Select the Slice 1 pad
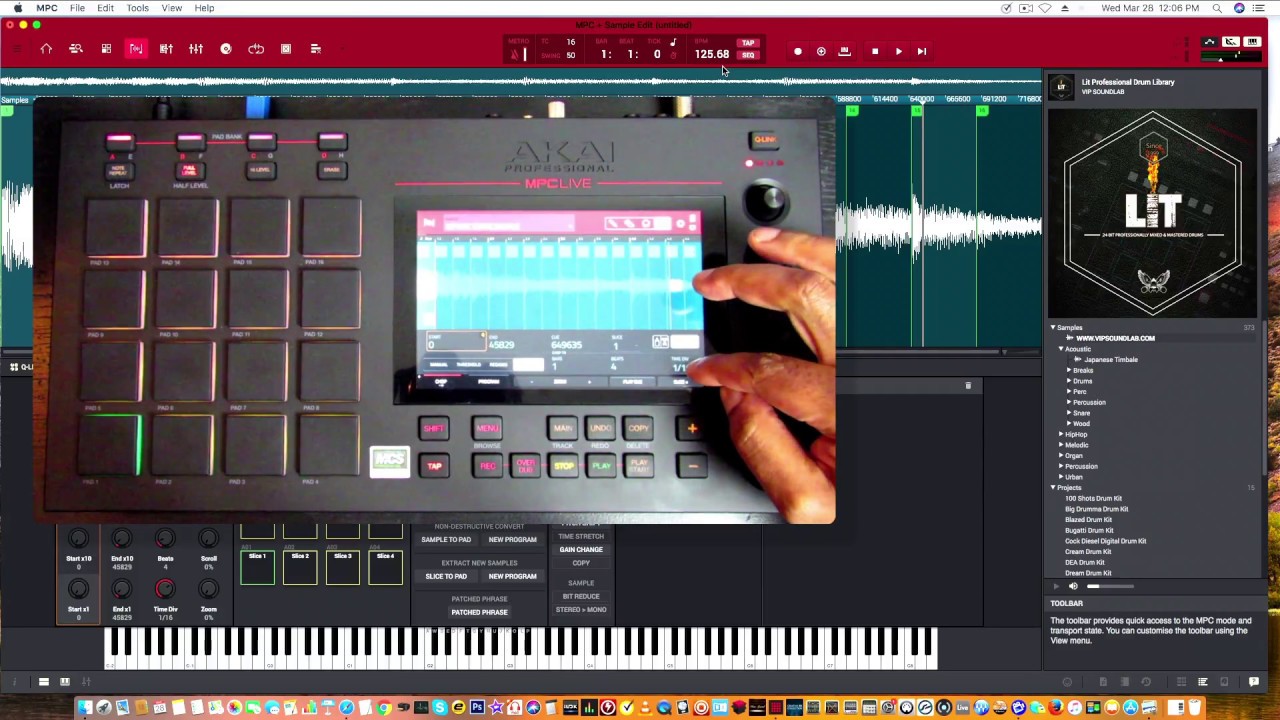 point(257,567)
